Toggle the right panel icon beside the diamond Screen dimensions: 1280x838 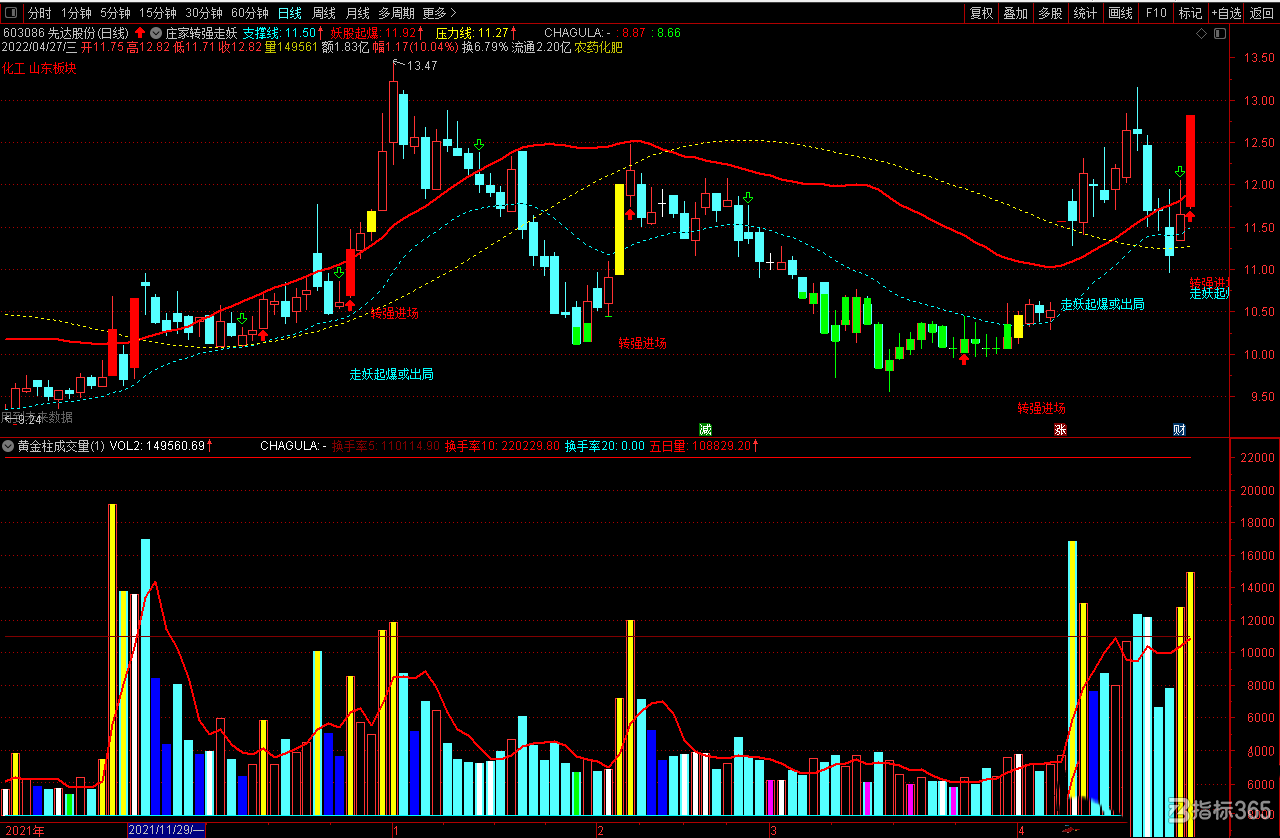(1218, 33)
